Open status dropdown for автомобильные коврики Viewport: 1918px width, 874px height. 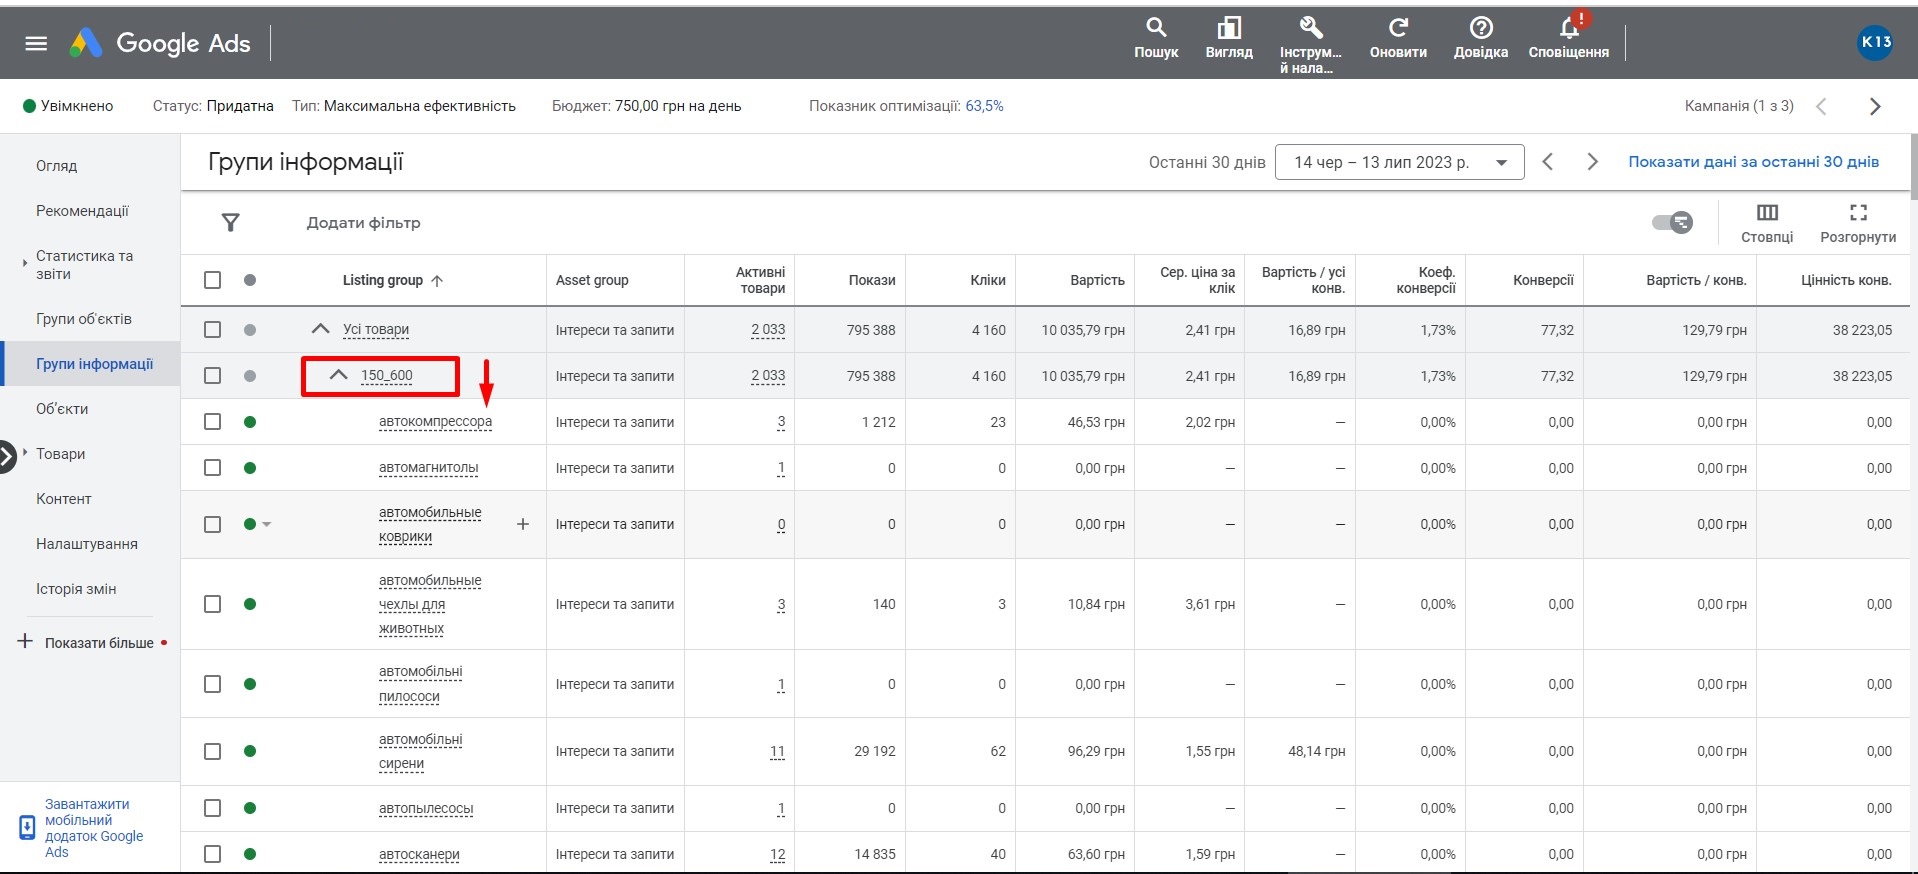point(267,524)
